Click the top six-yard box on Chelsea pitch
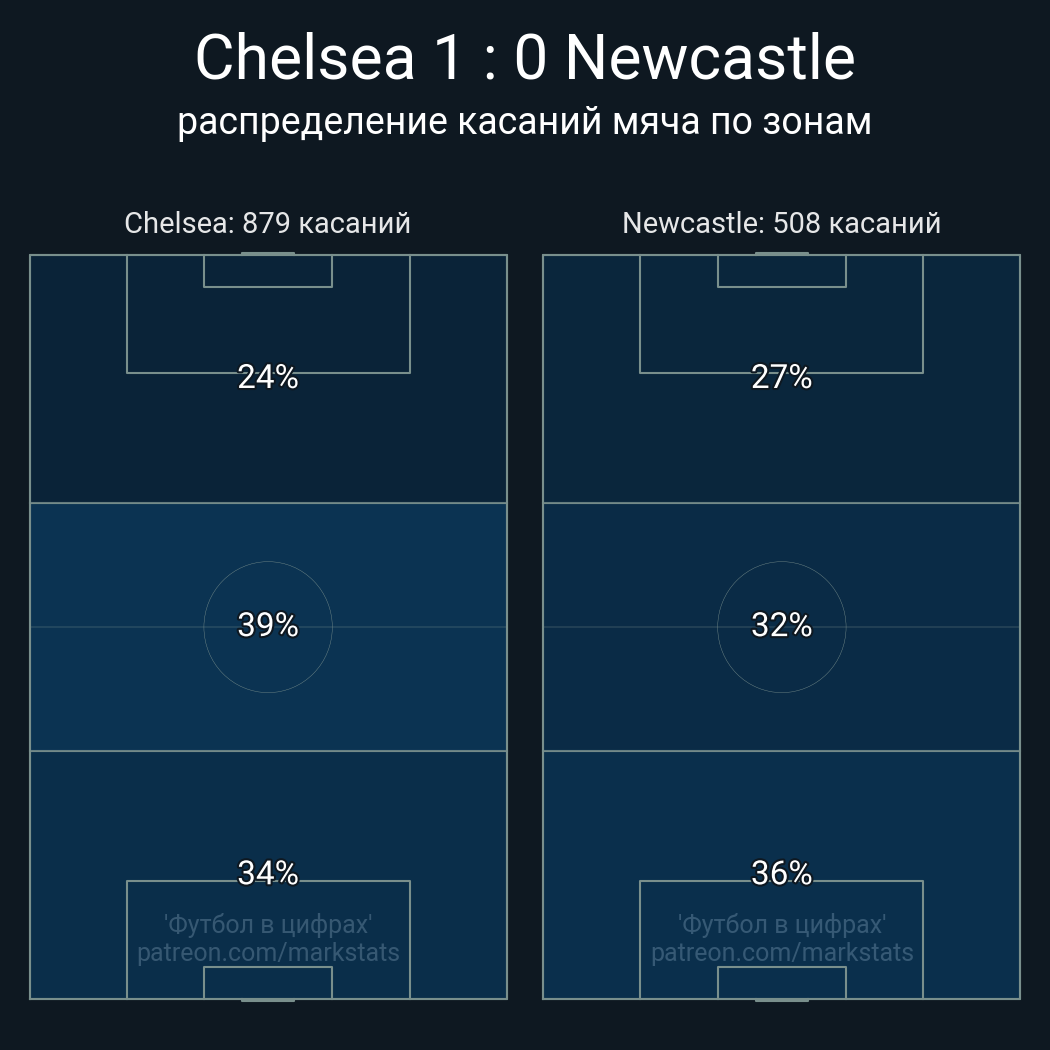Screen dimensions: 1050x1050 268,271
